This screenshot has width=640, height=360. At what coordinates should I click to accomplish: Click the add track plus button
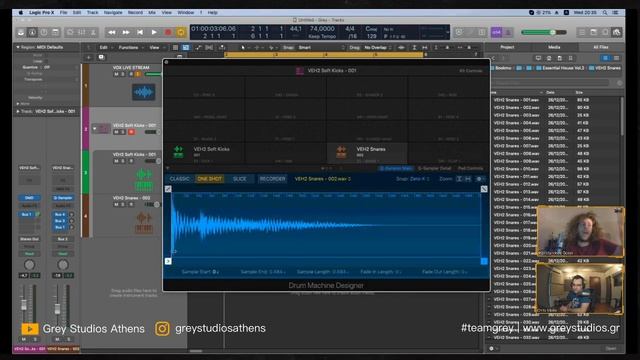coord(89,58)
